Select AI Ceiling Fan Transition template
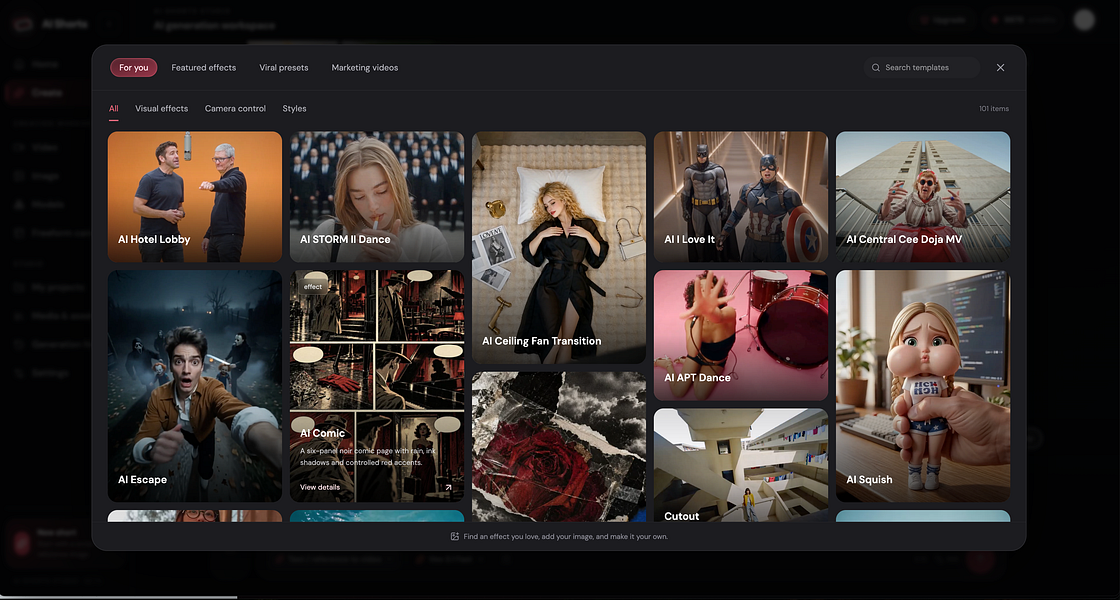The image size is (1120, 600). [559, 248]
